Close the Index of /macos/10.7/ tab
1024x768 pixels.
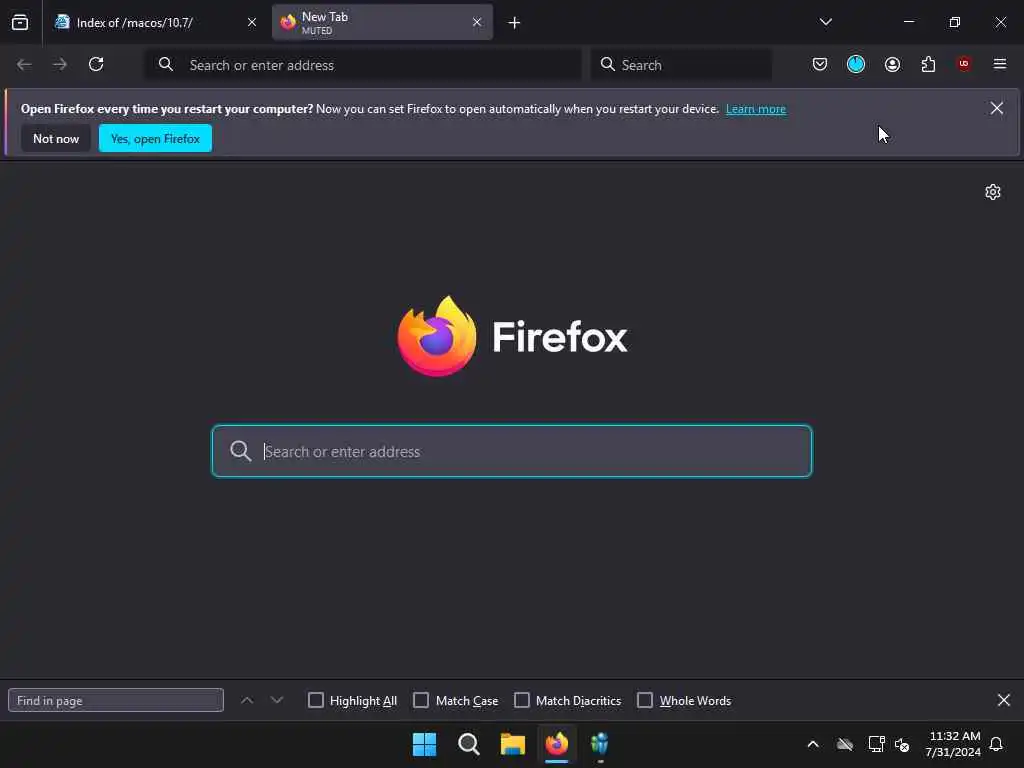pyautogui.click(x=251, y=22)
